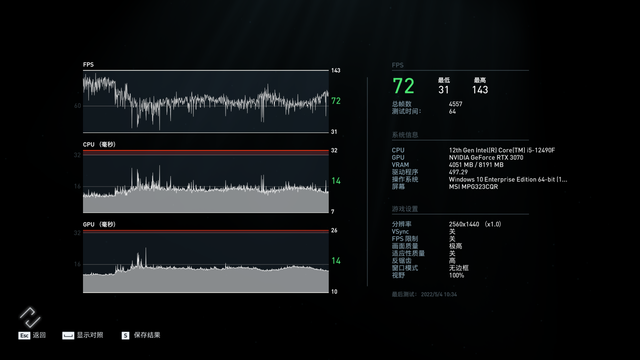Go back using the 返回 label
640x360 pixels.
39,335
